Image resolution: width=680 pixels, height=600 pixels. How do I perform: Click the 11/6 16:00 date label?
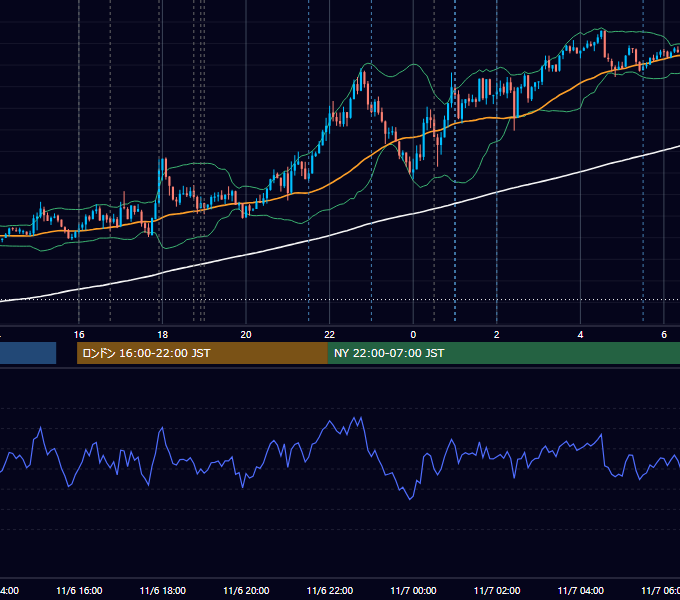[79, 590]
